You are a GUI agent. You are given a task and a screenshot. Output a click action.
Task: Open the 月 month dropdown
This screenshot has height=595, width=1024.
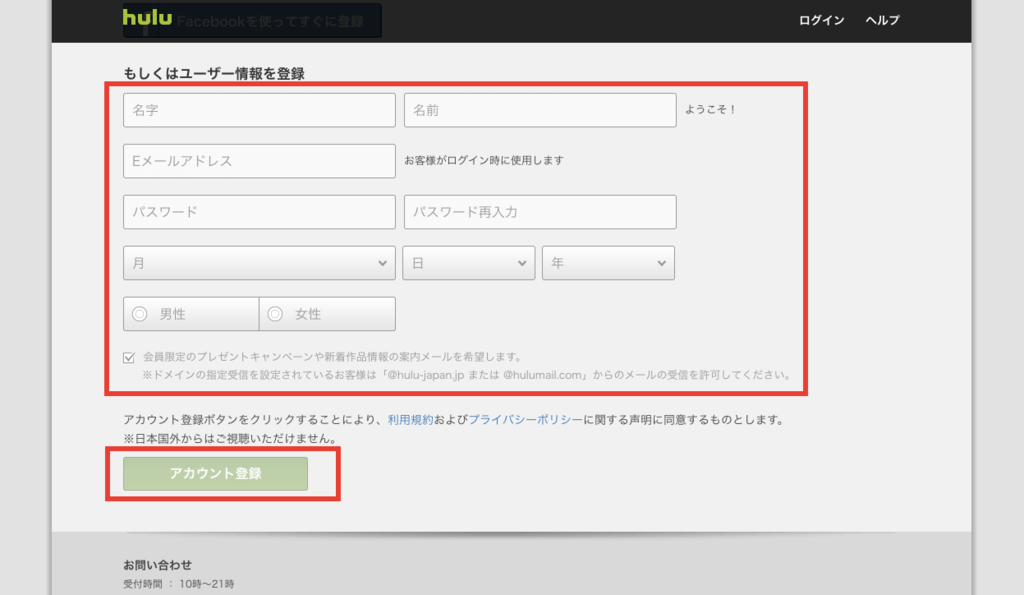coord(259,263)
